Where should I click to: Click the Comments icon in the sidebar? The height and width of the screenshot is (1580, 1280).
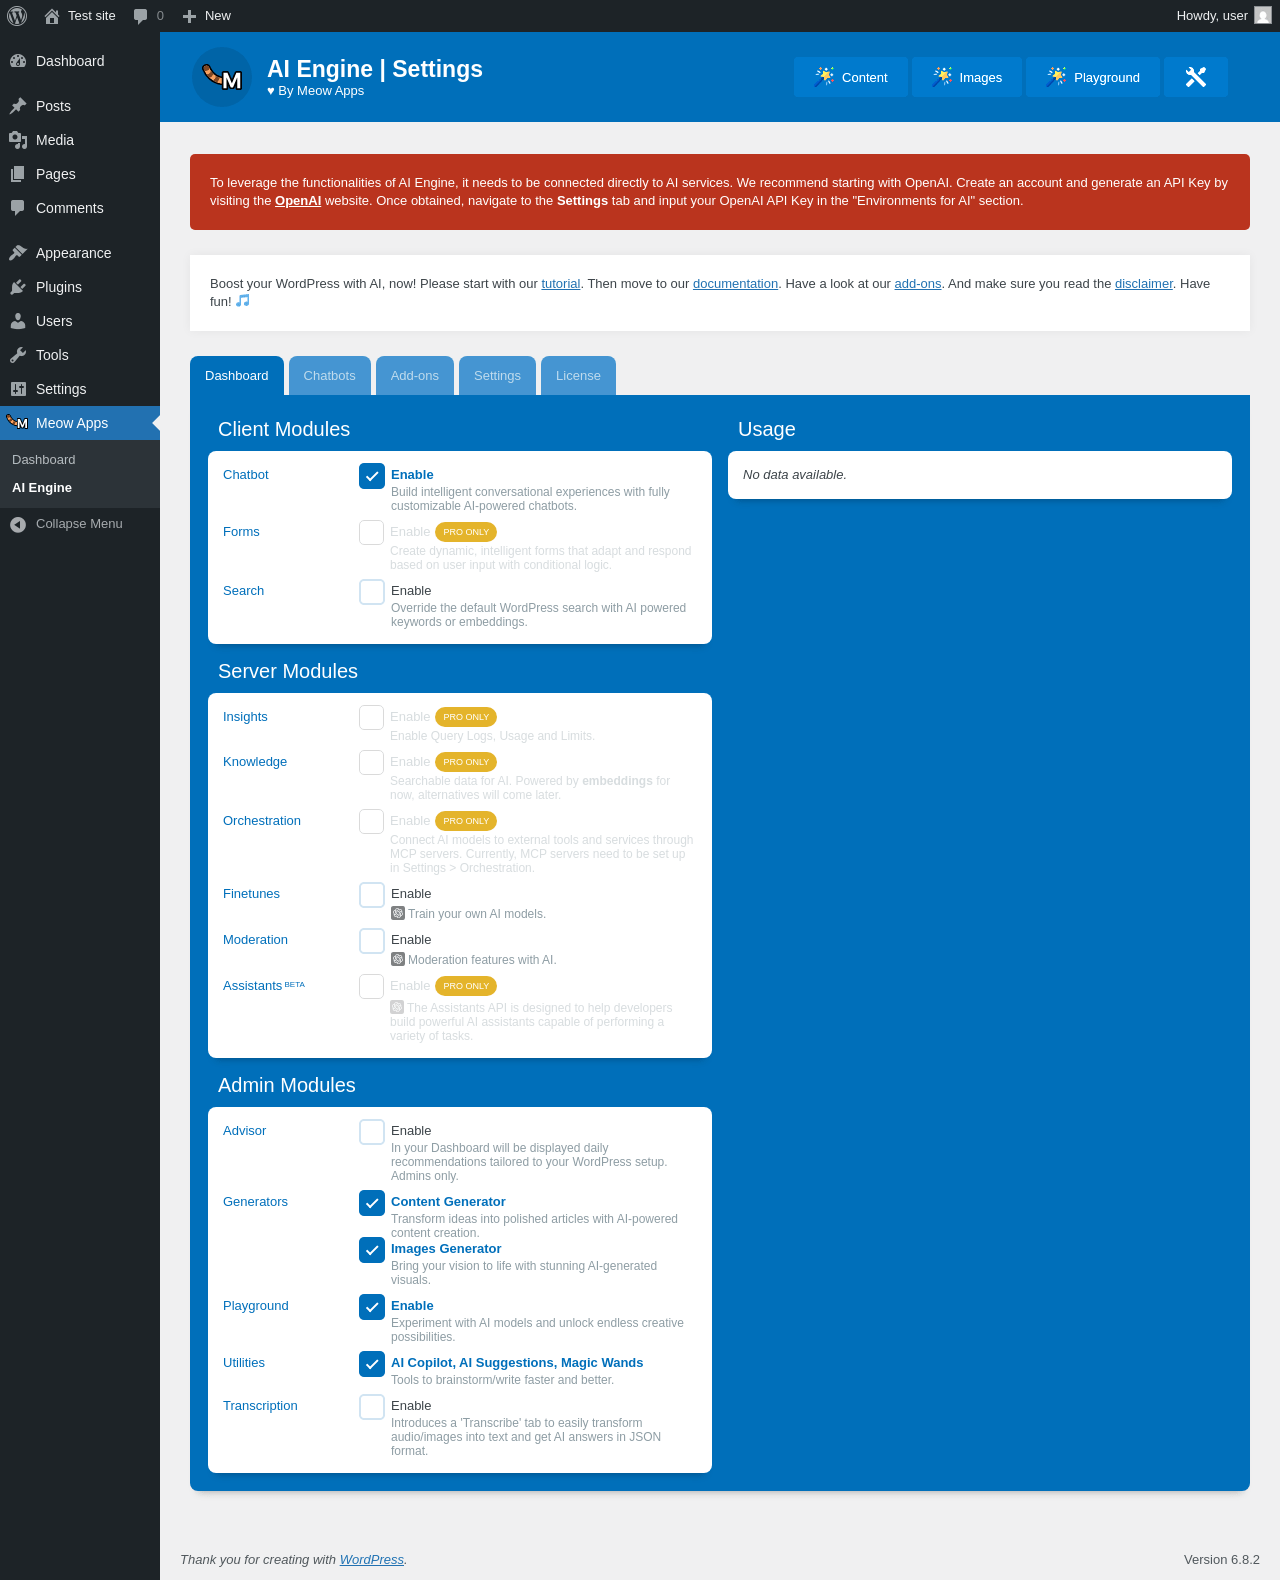[x=18, y=208]
